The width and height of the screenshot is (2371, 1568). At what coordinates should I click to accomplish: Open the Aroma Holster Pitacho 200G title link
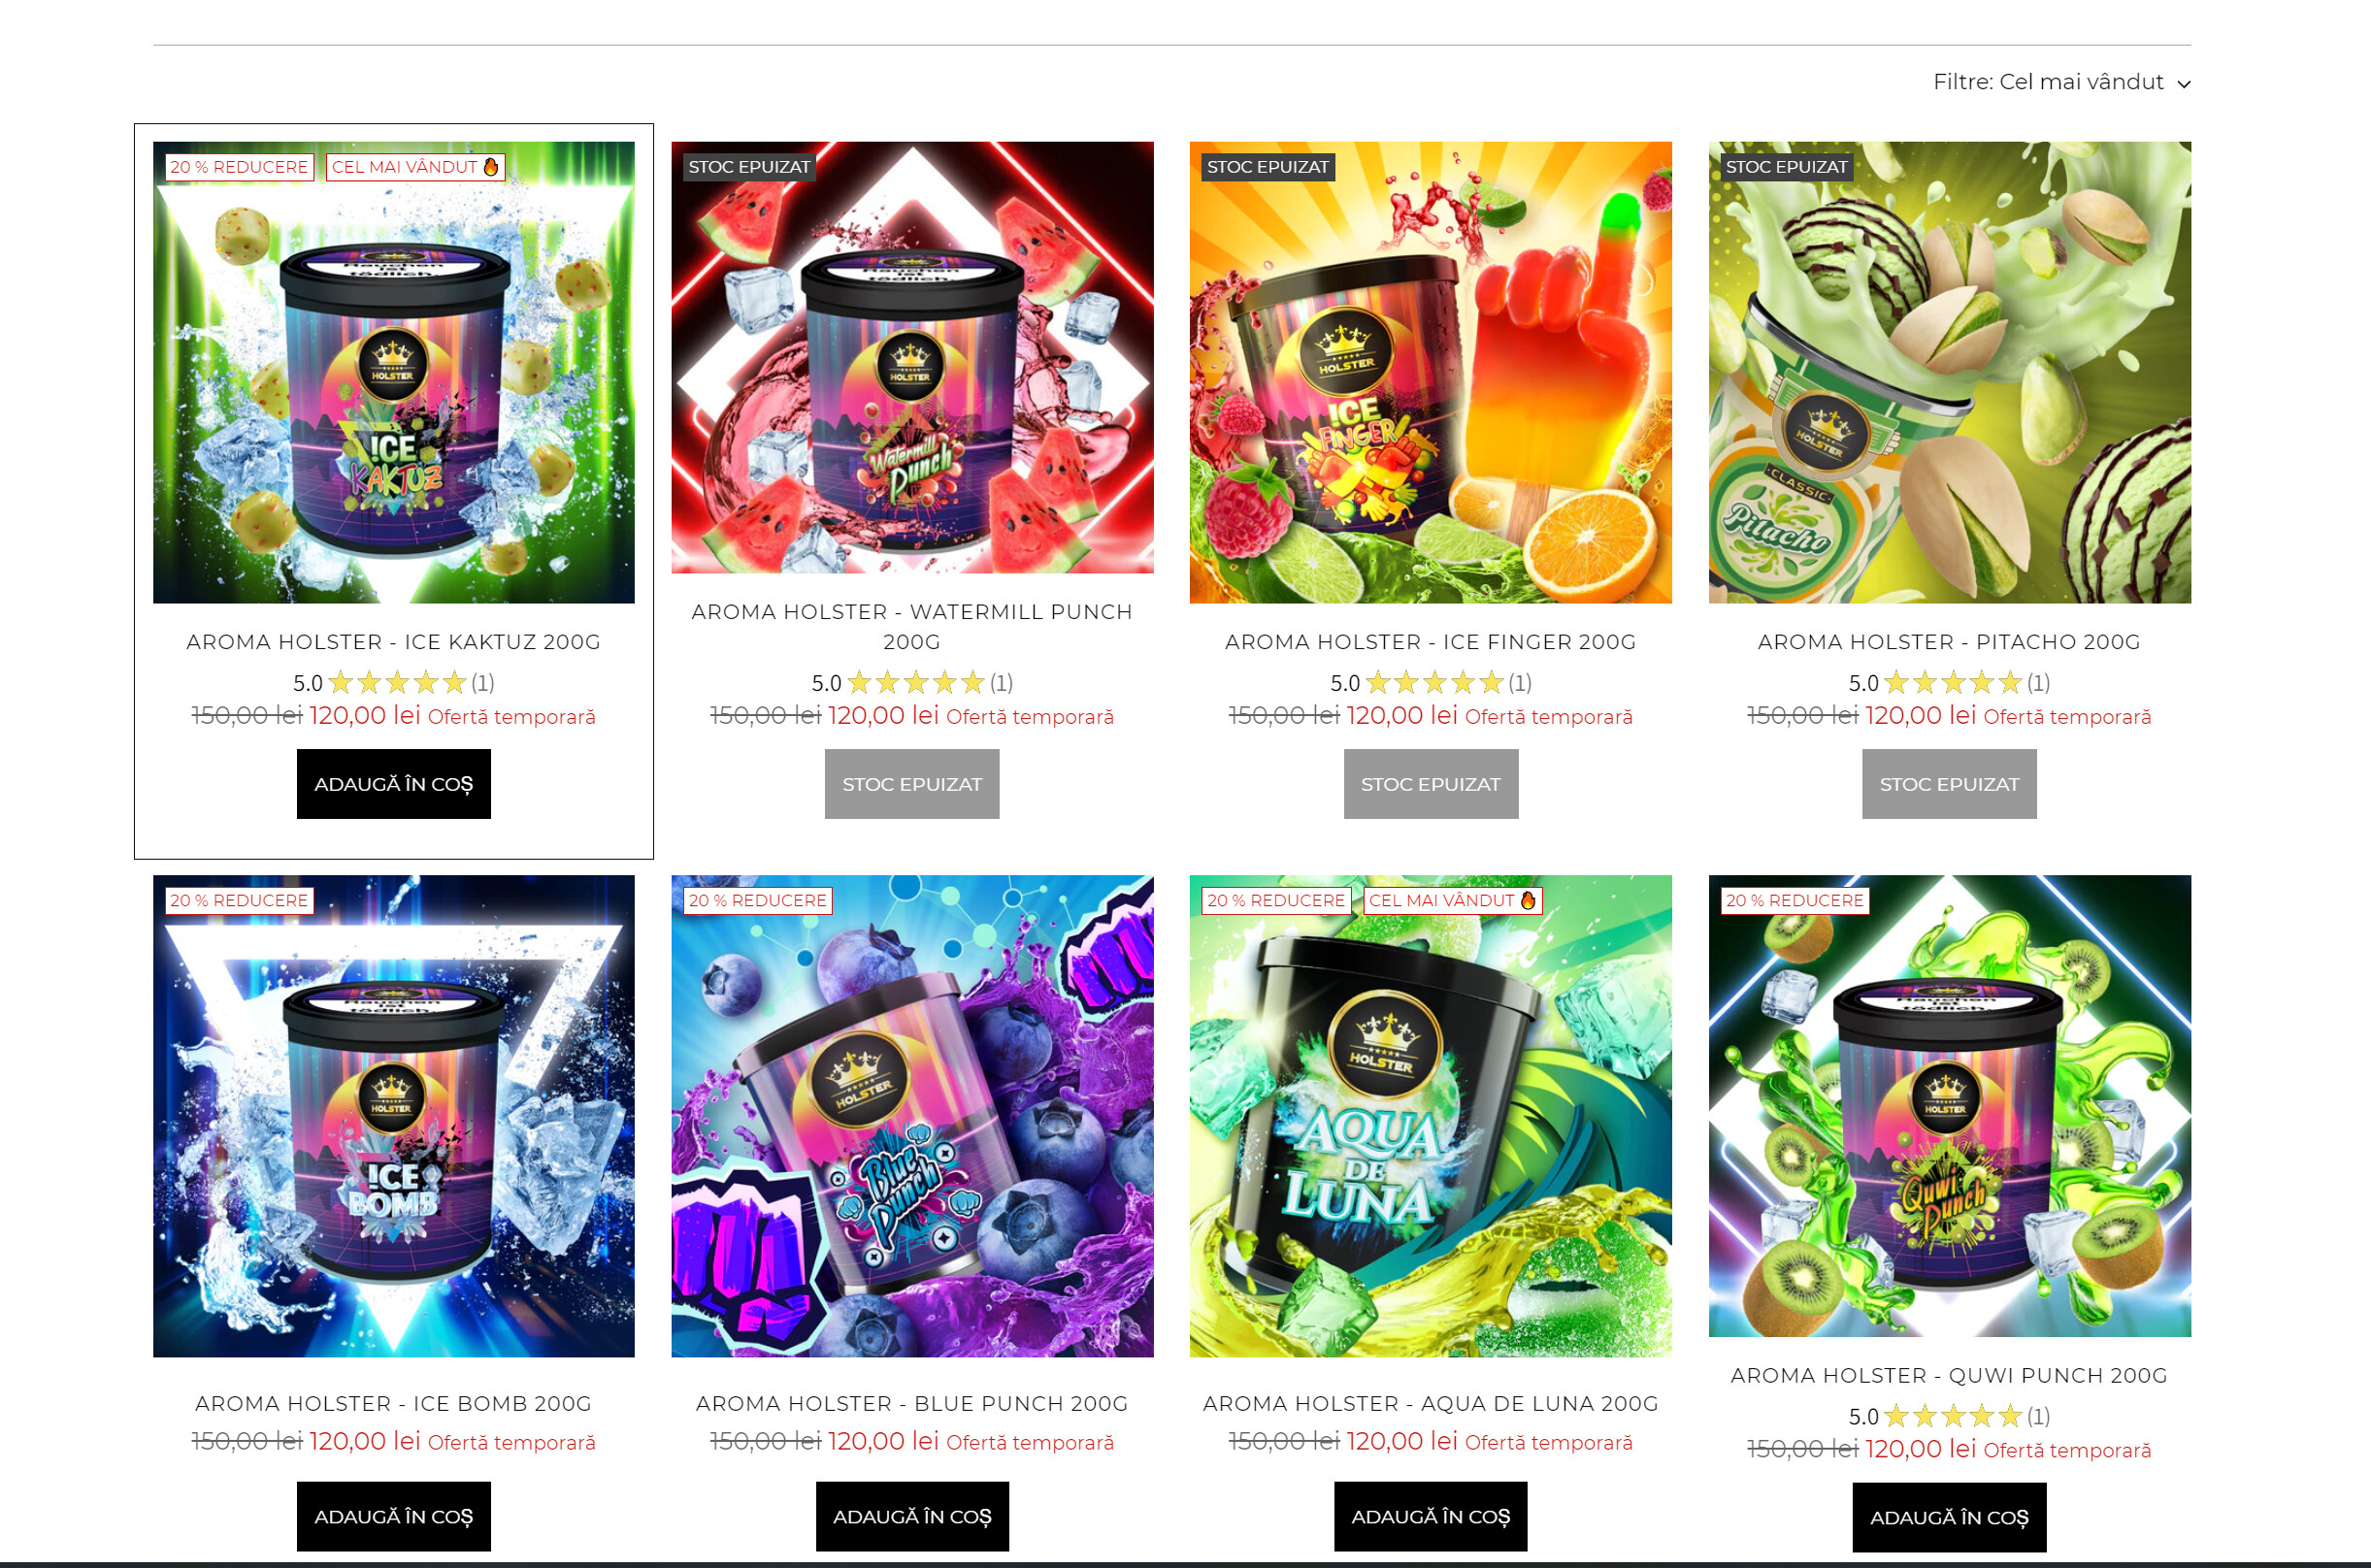[1949, 642]
